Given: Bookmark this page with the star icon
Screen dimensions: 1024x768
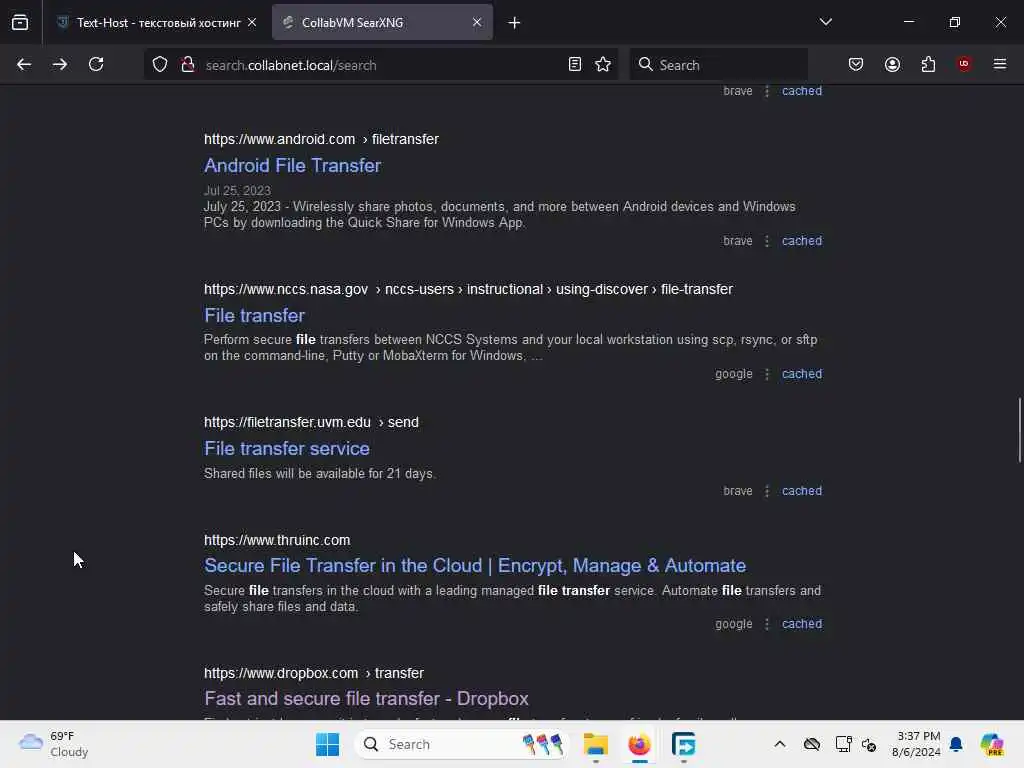Looking at the screenshot, I should 603,65.
